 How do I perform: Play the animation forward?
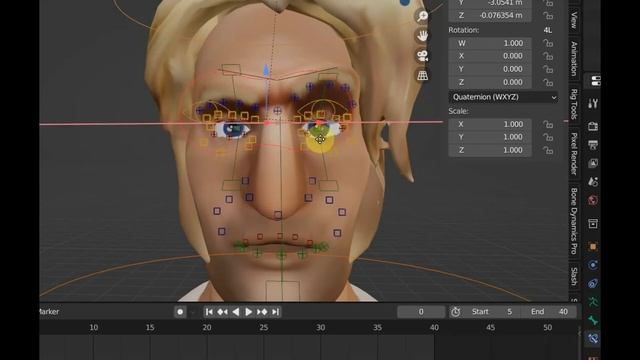[248, 312]
